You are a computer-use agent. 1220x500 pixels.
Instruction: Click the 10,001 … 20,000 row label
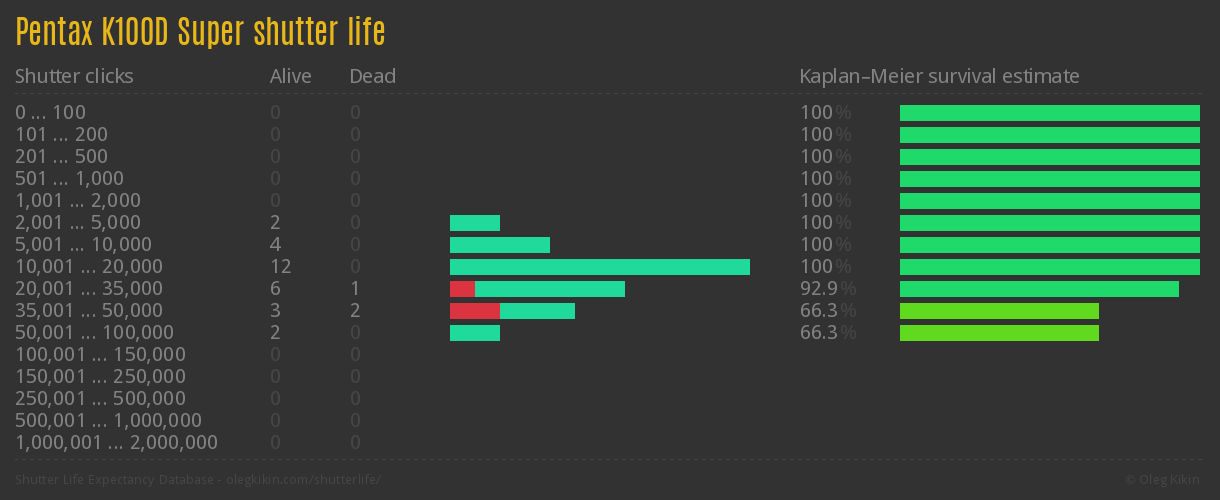click(89, 267)
